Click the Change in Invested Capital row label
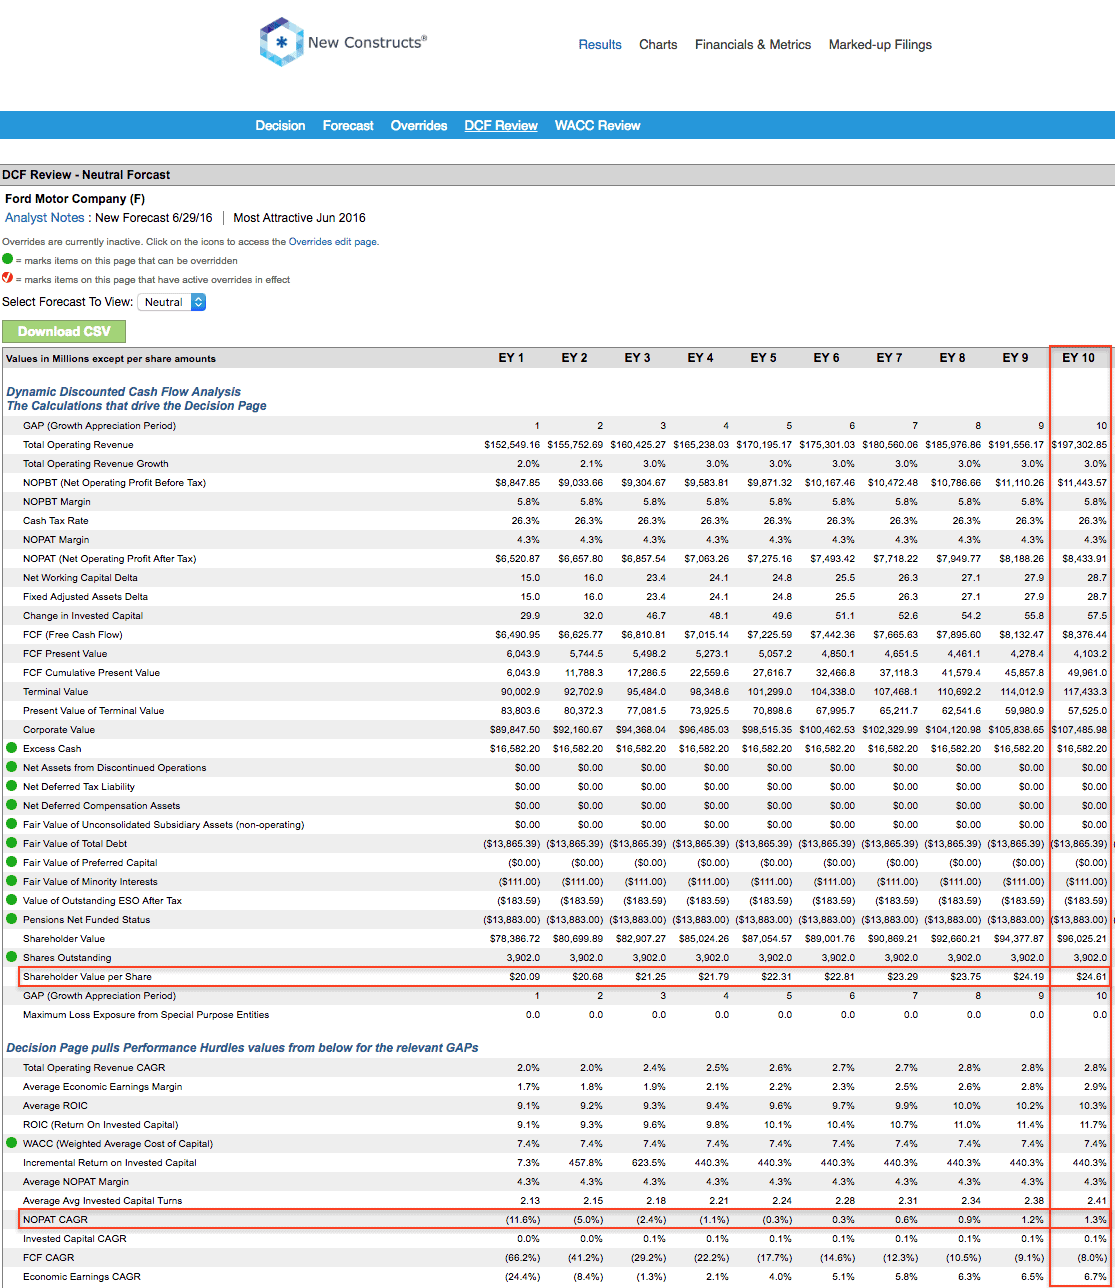1115x1288 pixels. 83,615
